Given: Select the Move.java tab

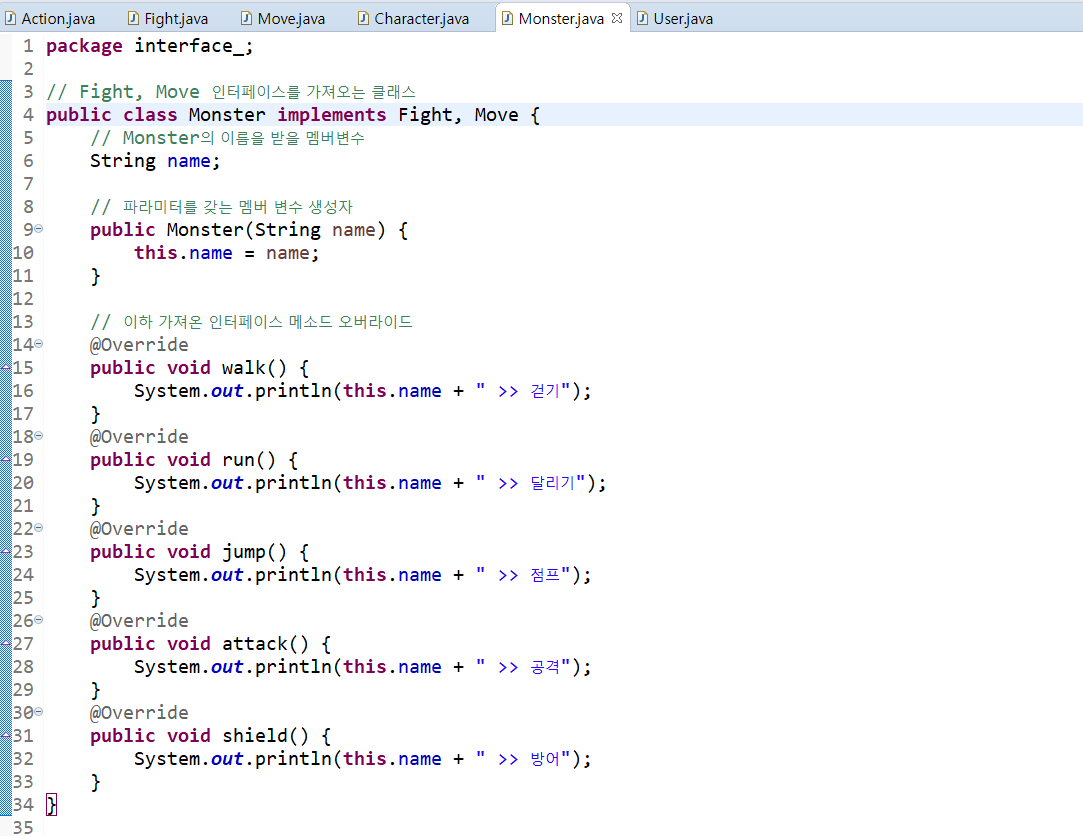Looking at the screenshot, I should click(283, 19).
